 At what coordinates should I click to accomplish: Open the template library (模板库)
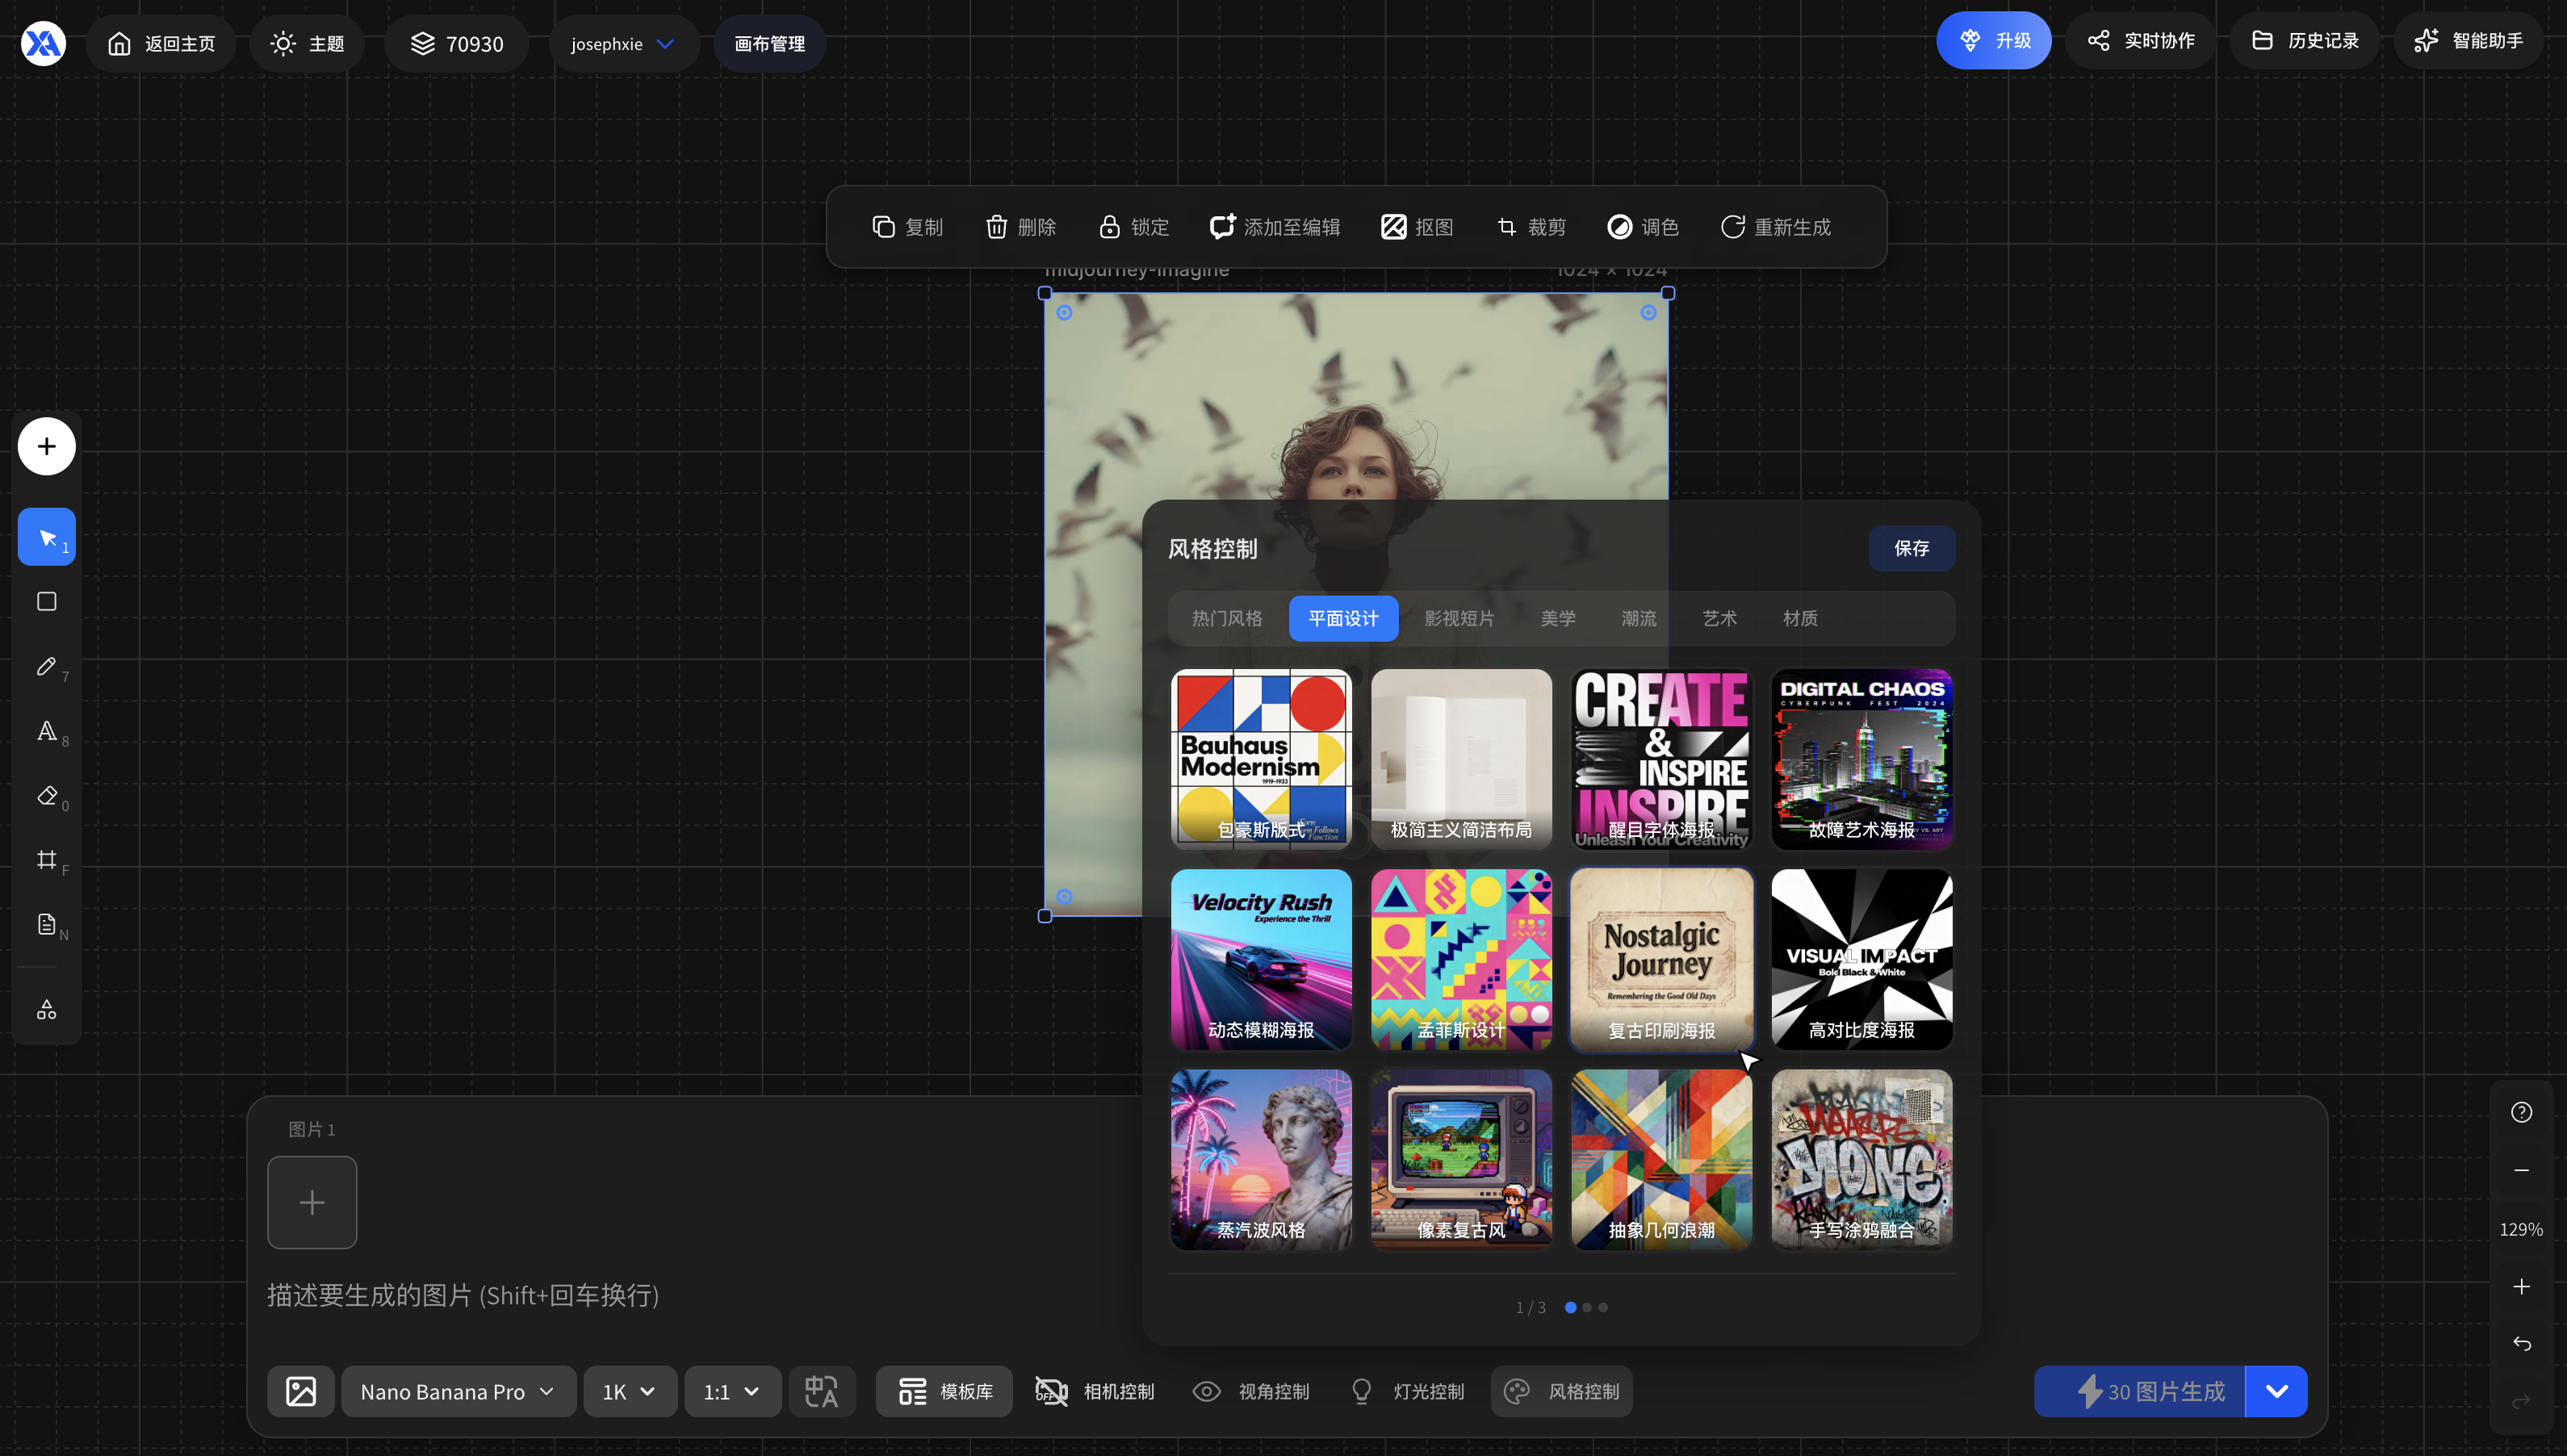pos(944,1391)
